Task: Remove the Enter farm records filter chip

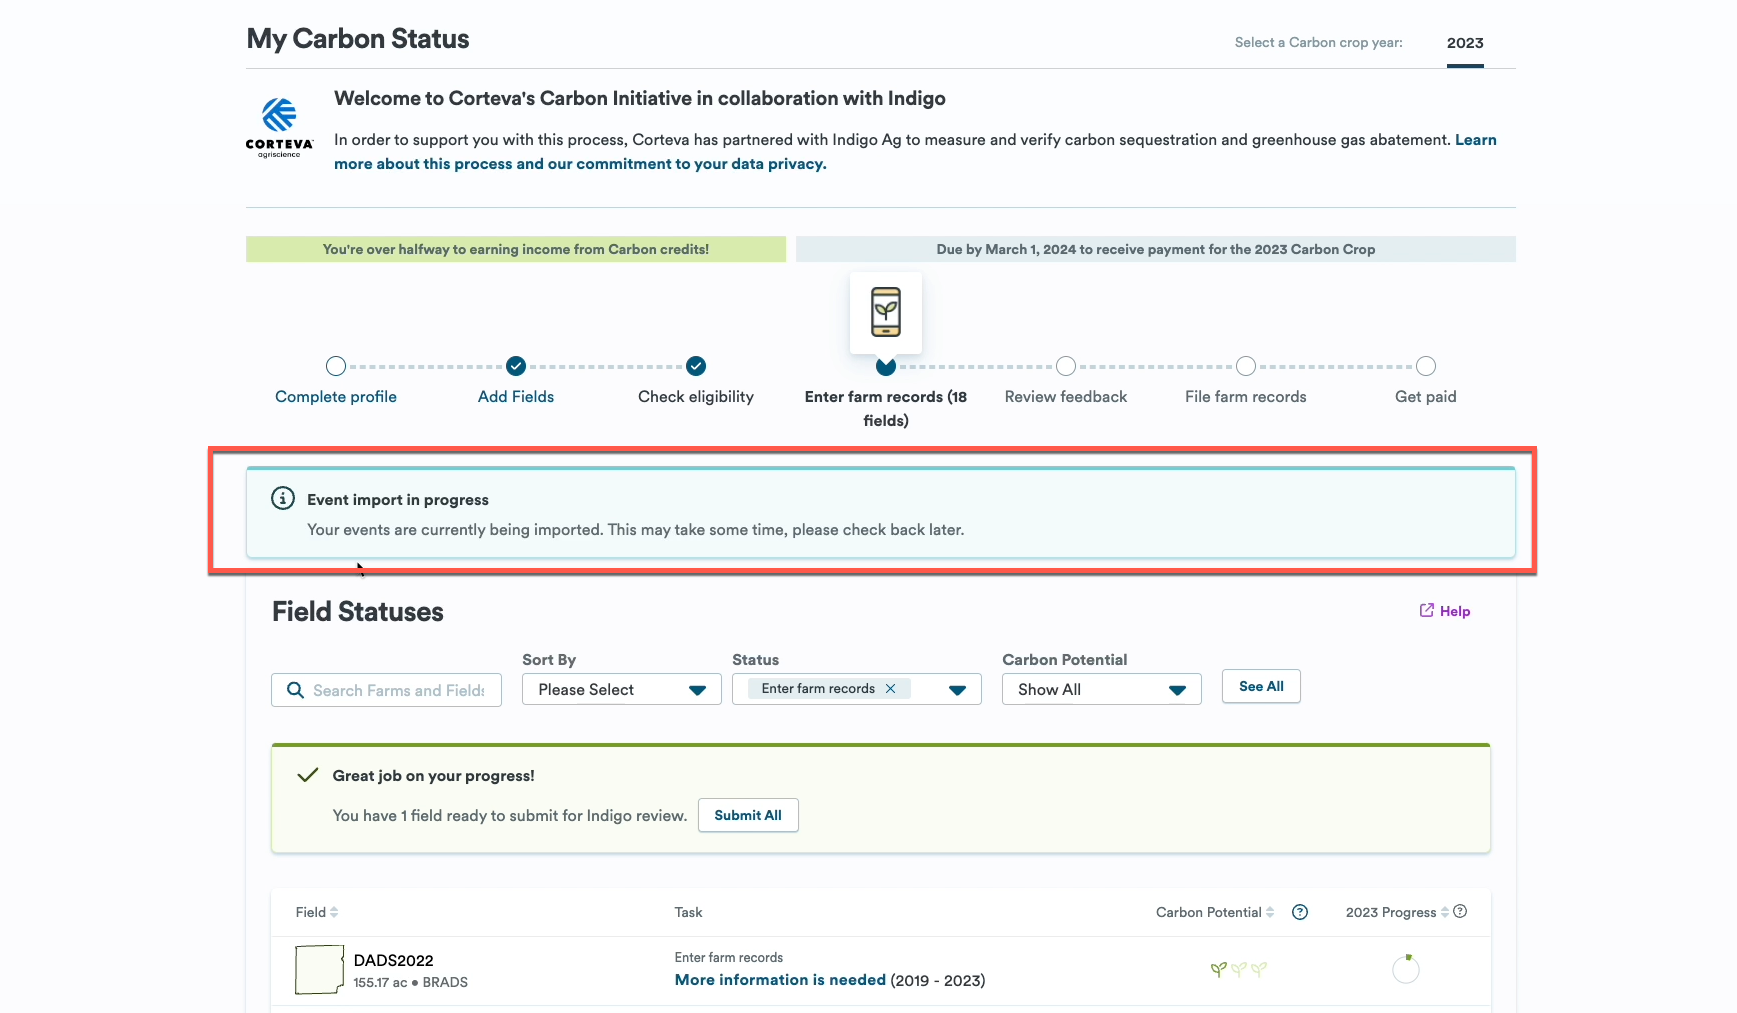Action: (x=890, y=688)
